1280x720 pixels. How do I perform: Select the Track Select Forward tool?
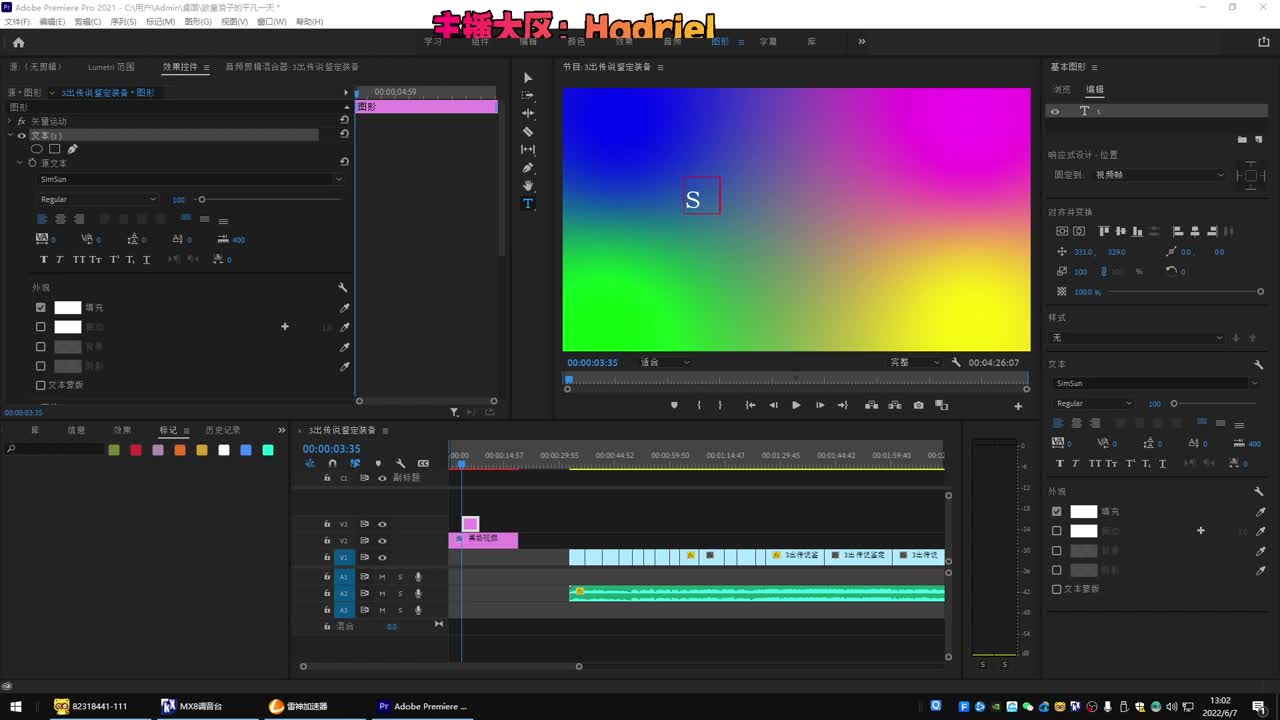coord(528,95)
